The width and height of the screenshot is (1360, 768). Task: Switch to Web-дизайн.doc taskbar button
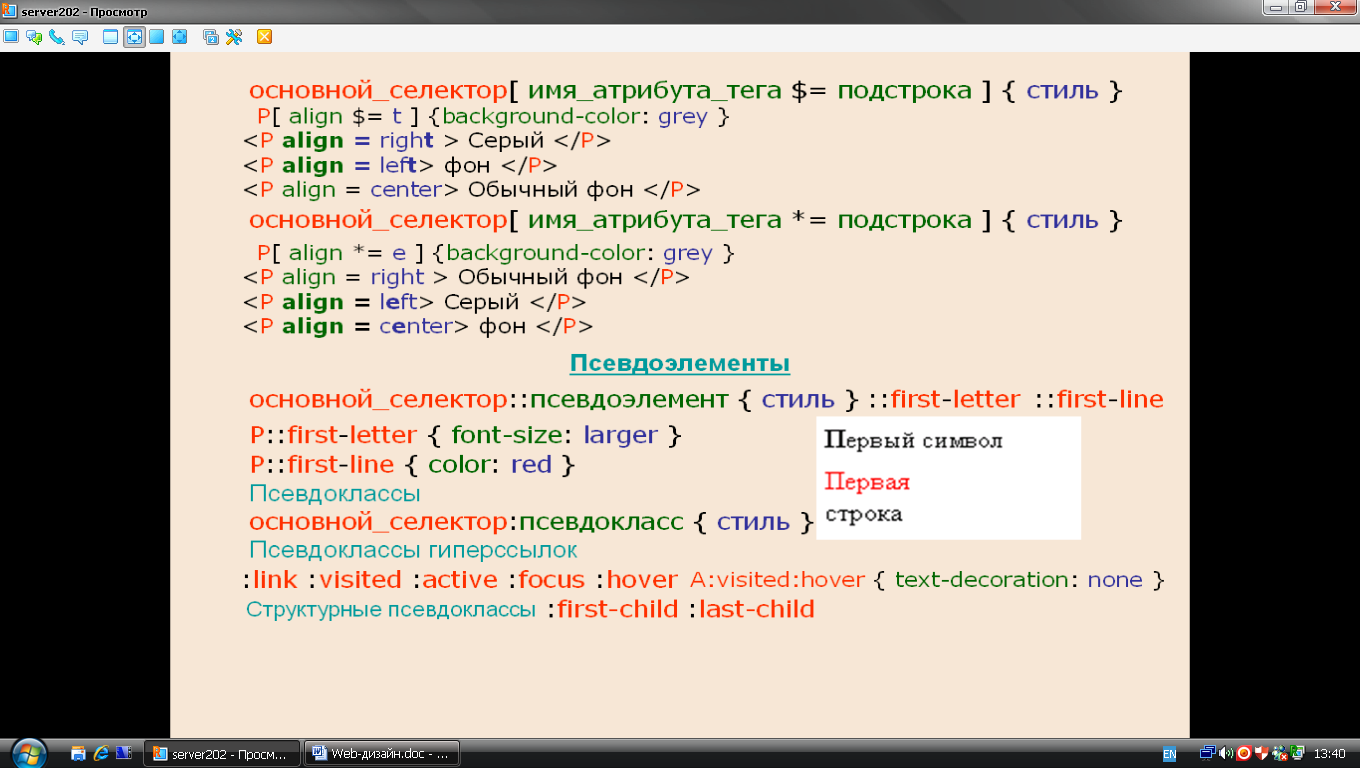coord(382,753)
